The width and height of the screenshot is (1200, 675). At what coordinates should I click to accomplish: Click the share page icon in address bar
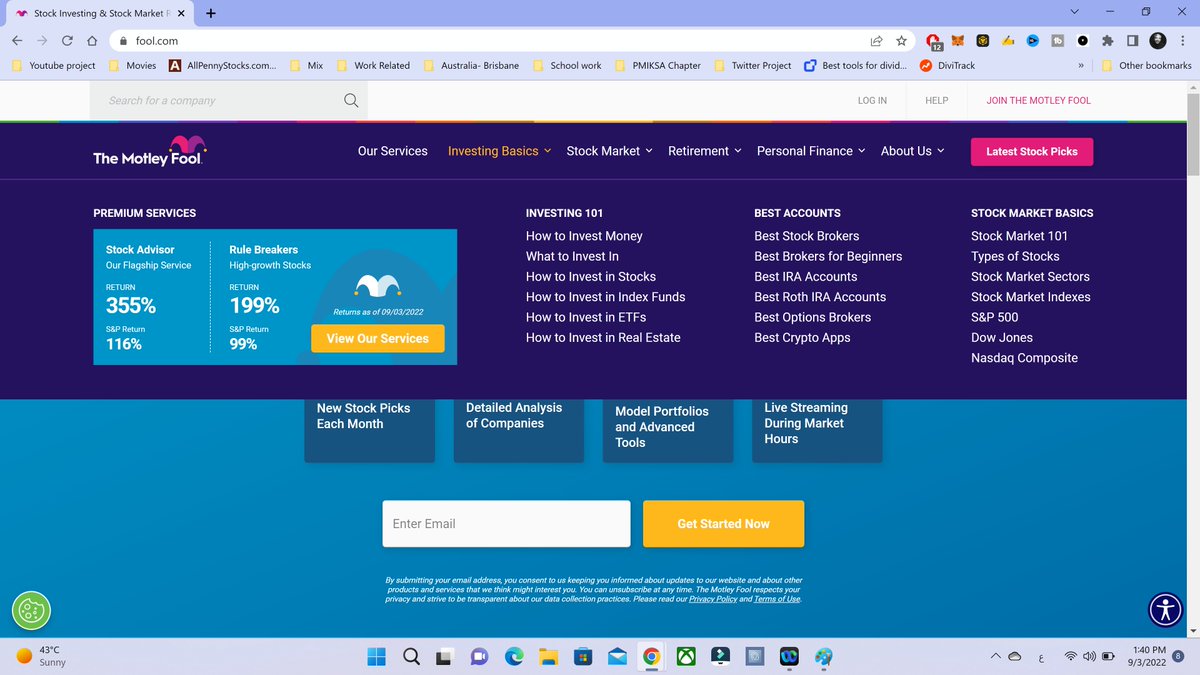(877, 41)
